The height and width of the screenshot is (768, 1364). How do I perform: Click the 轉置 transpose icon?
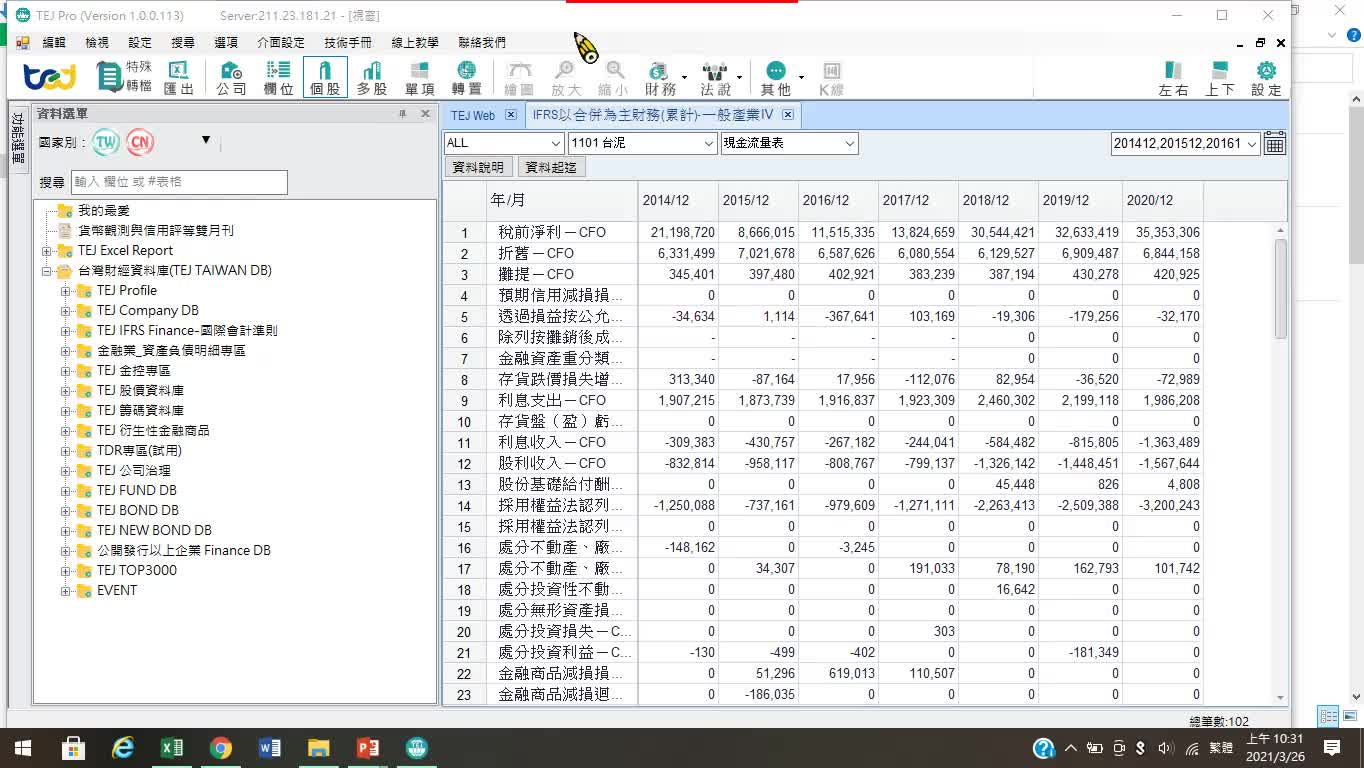point(466,77)
